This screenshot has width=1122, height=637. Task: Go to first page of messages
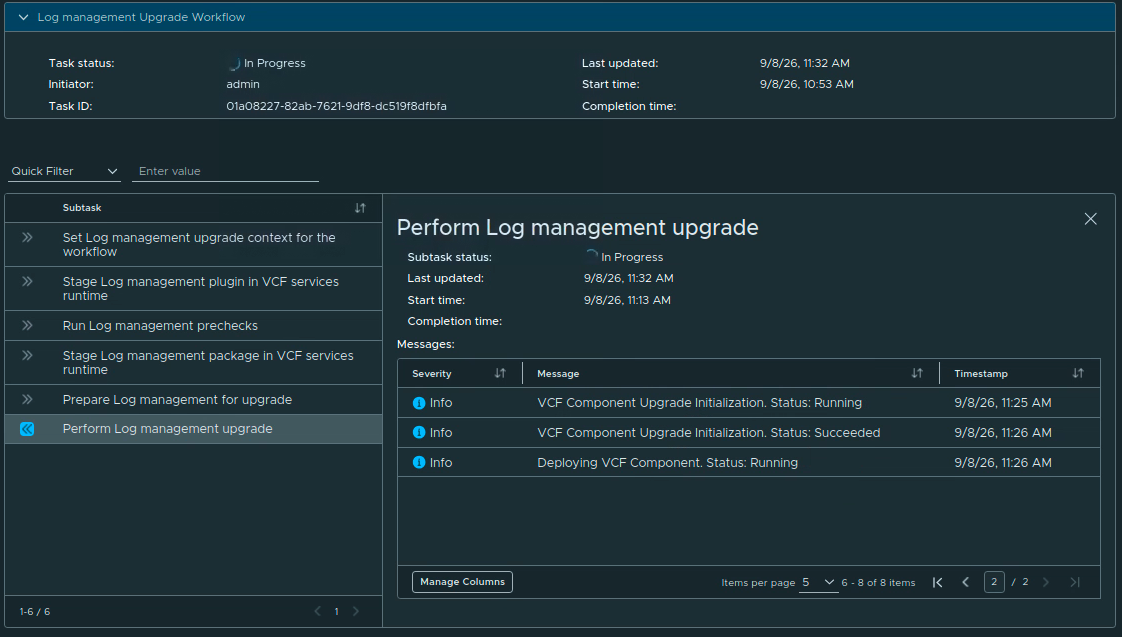click(937, 583)
